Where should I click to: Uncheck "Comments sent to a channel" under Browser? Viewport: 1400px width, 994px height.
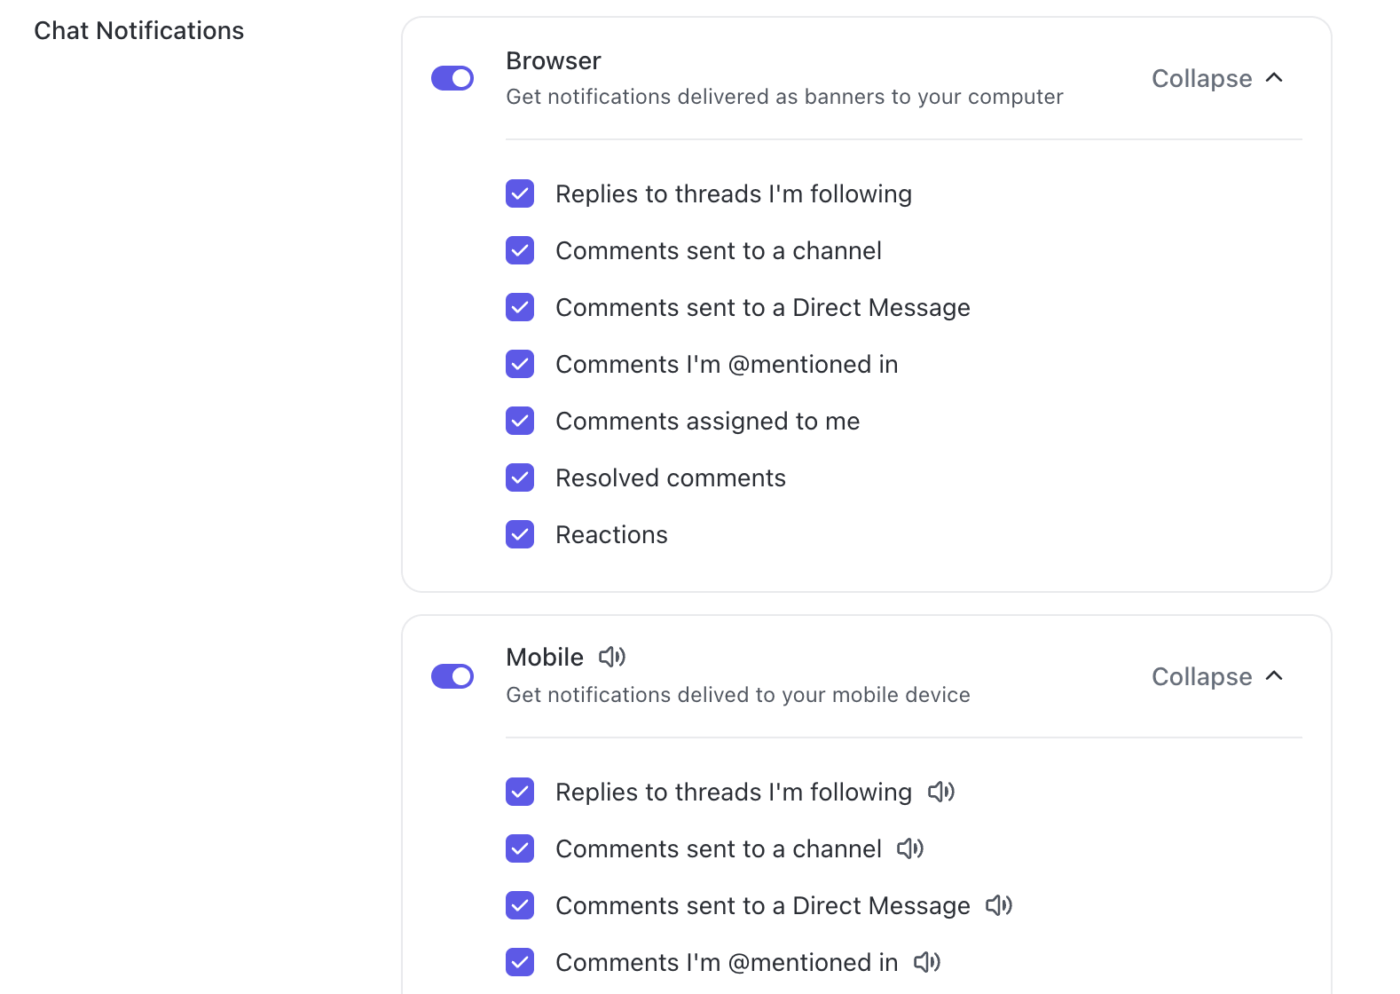coord(520,250)
